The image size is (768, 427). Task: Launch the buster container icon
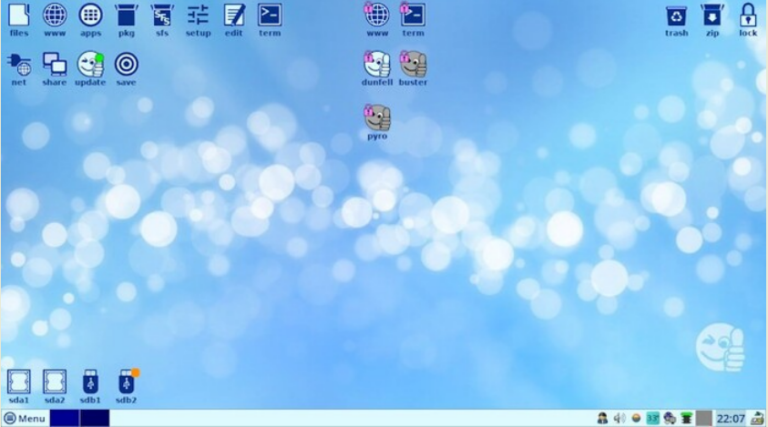coord(413,65)
